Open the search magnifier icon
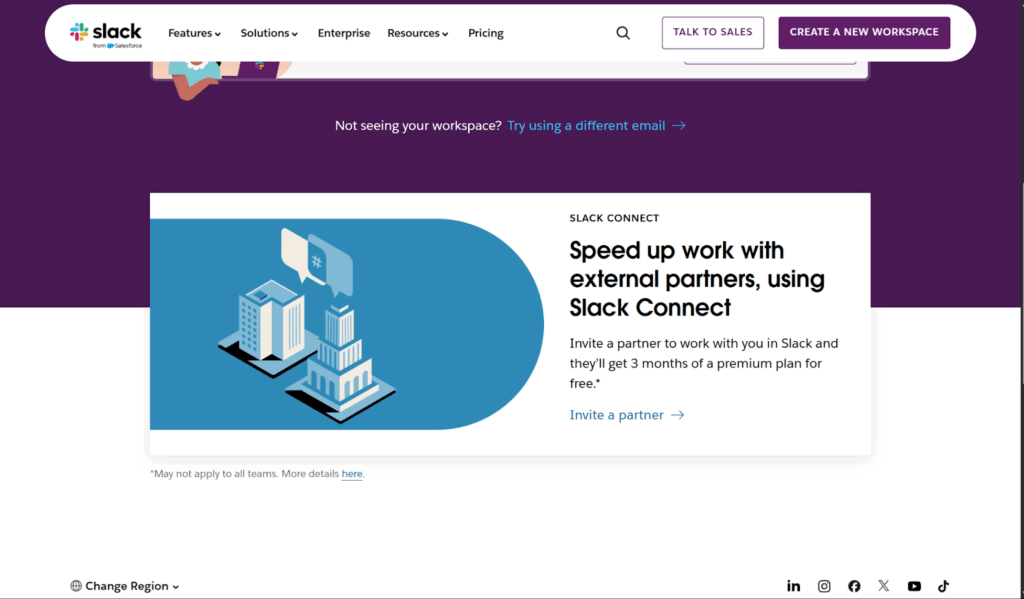This screenshot has height=599, width=1024. point(623,33)
